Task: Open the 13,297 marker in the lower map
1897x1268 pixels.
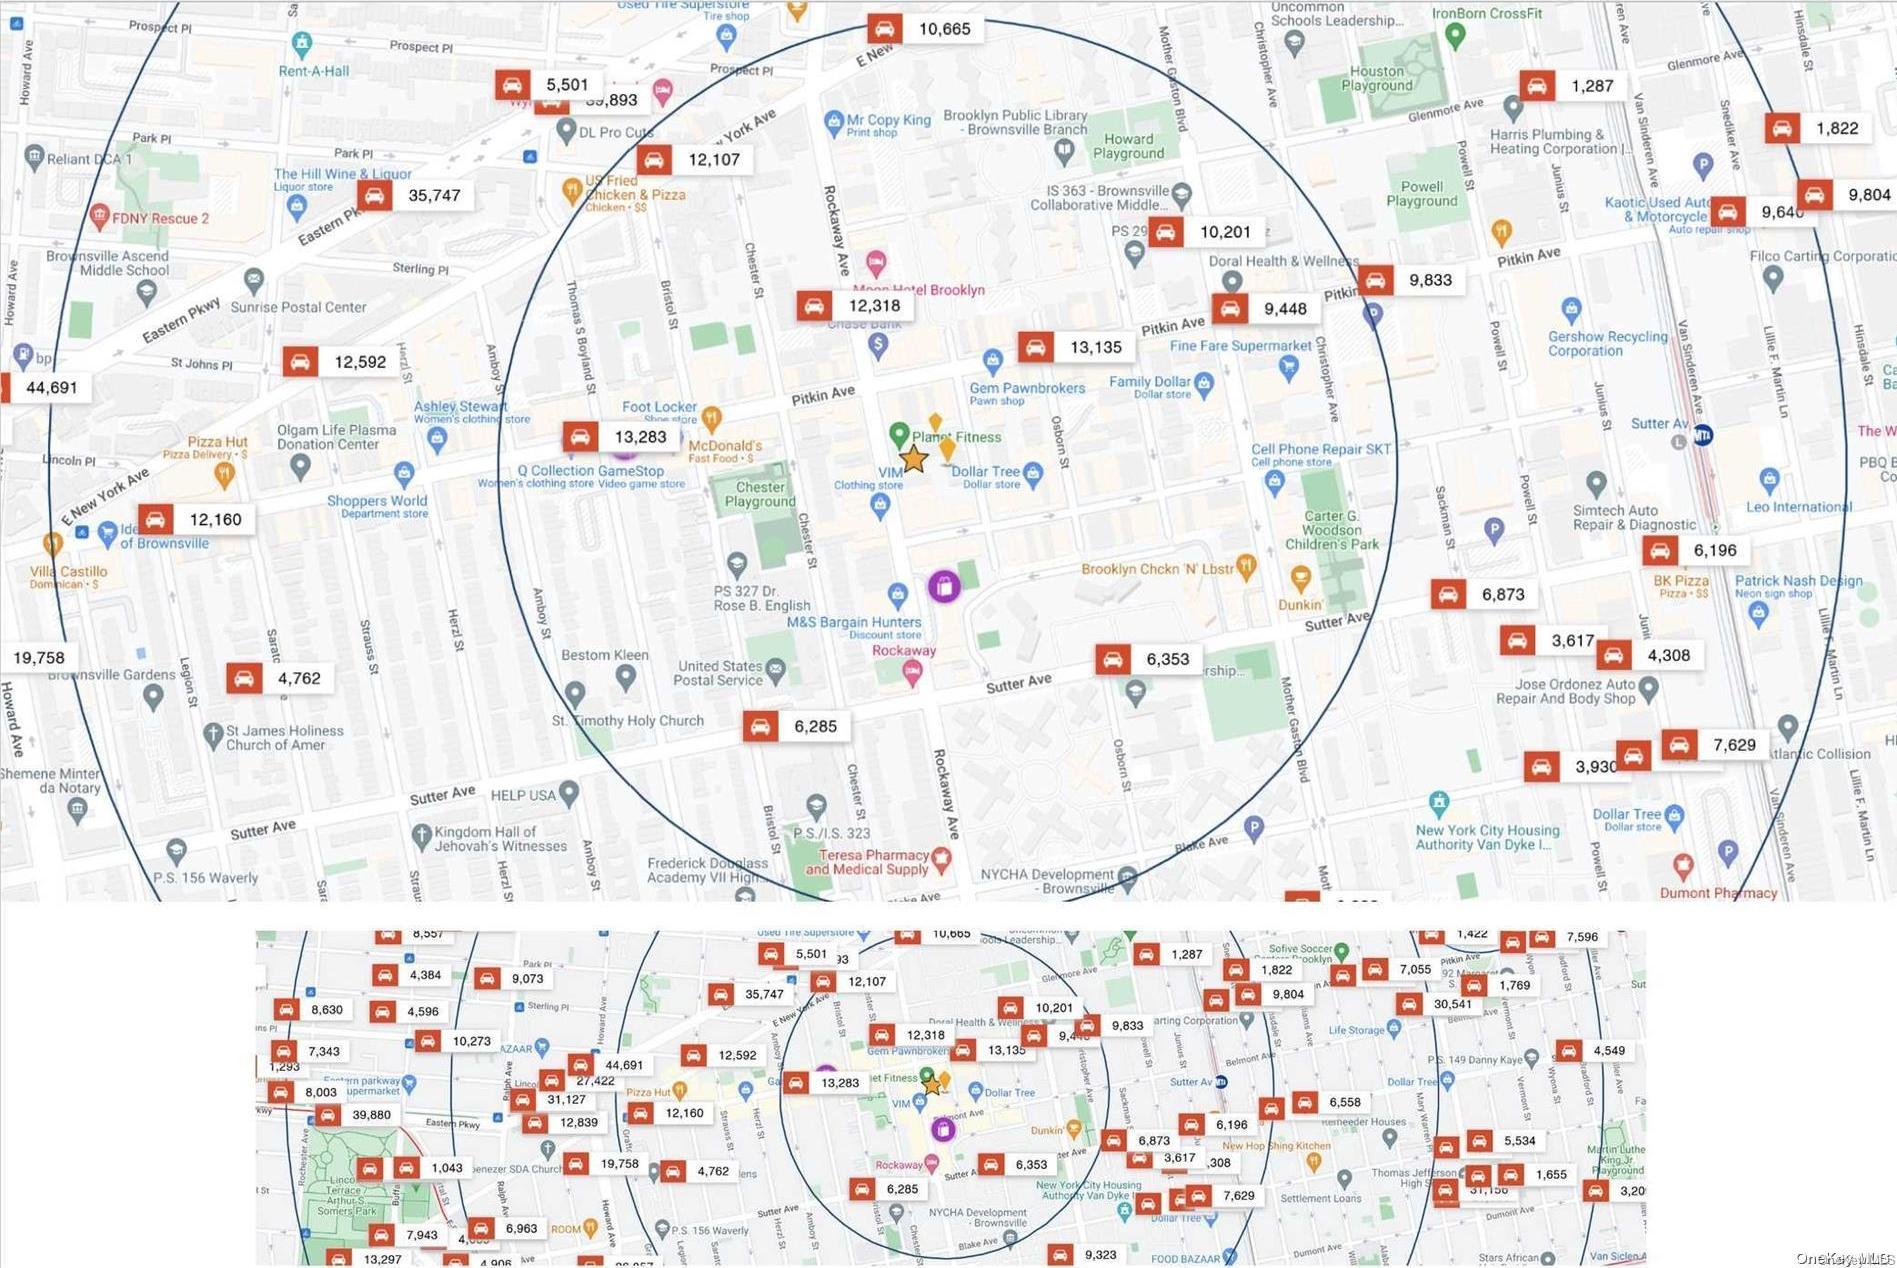Action: [x=370, y=1259]
